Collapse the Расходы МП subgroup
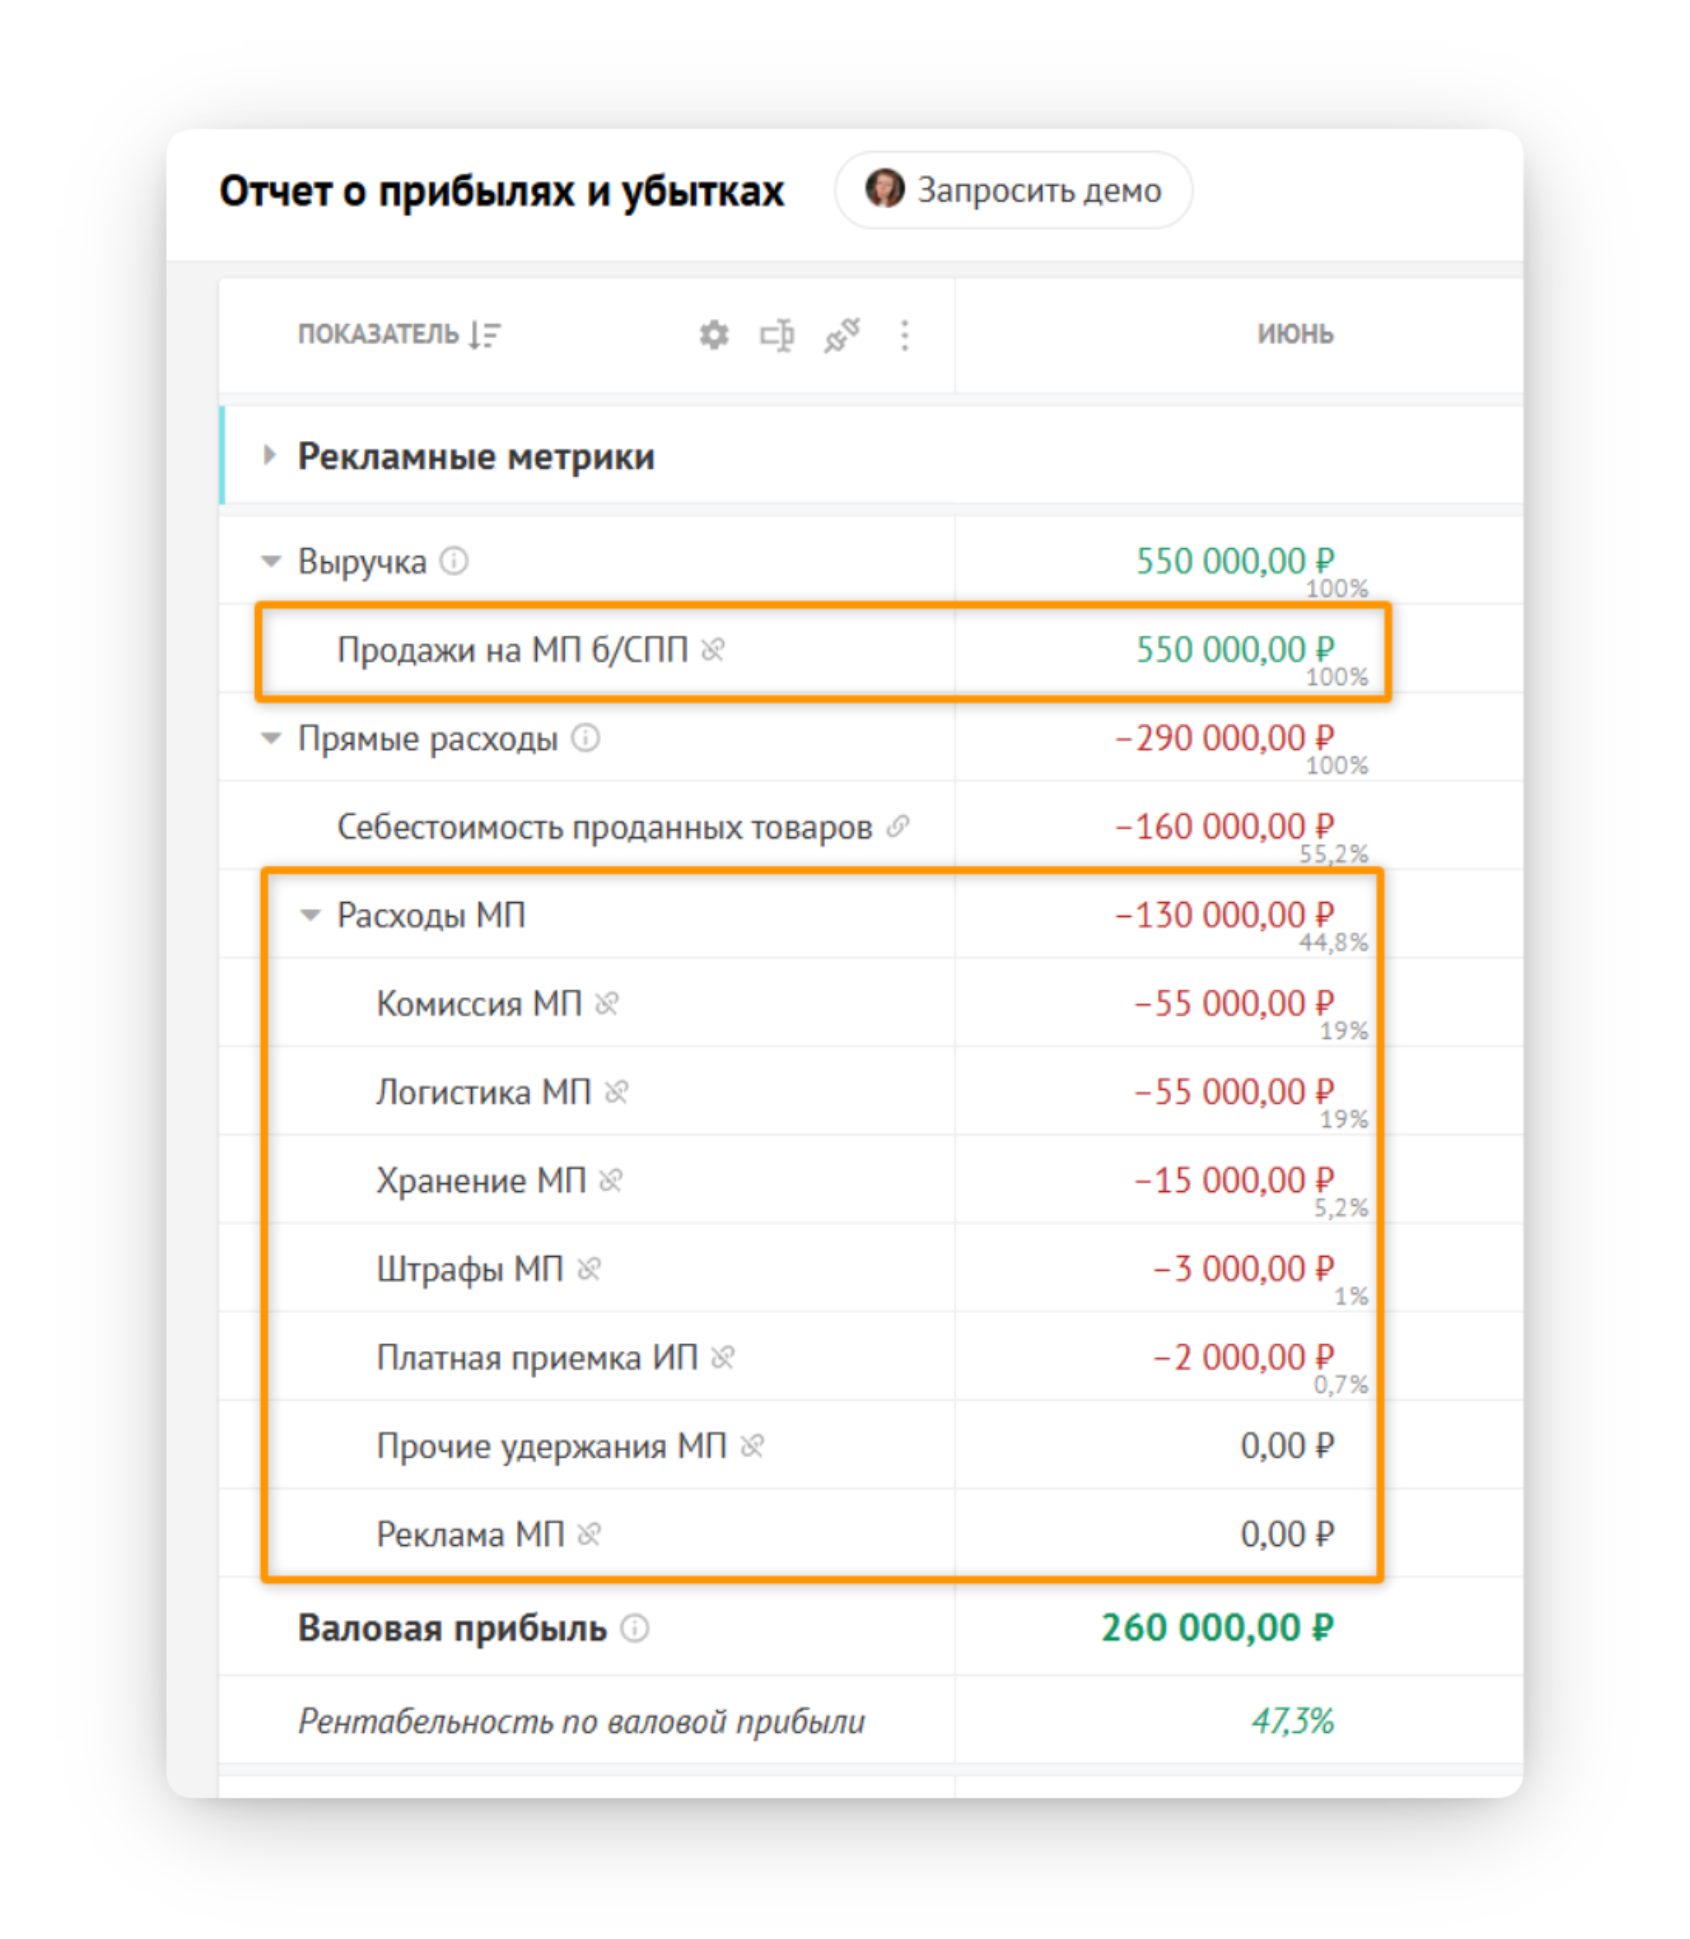The width and height of the screenshot is (1690, 1939). [x=310, y=915]
